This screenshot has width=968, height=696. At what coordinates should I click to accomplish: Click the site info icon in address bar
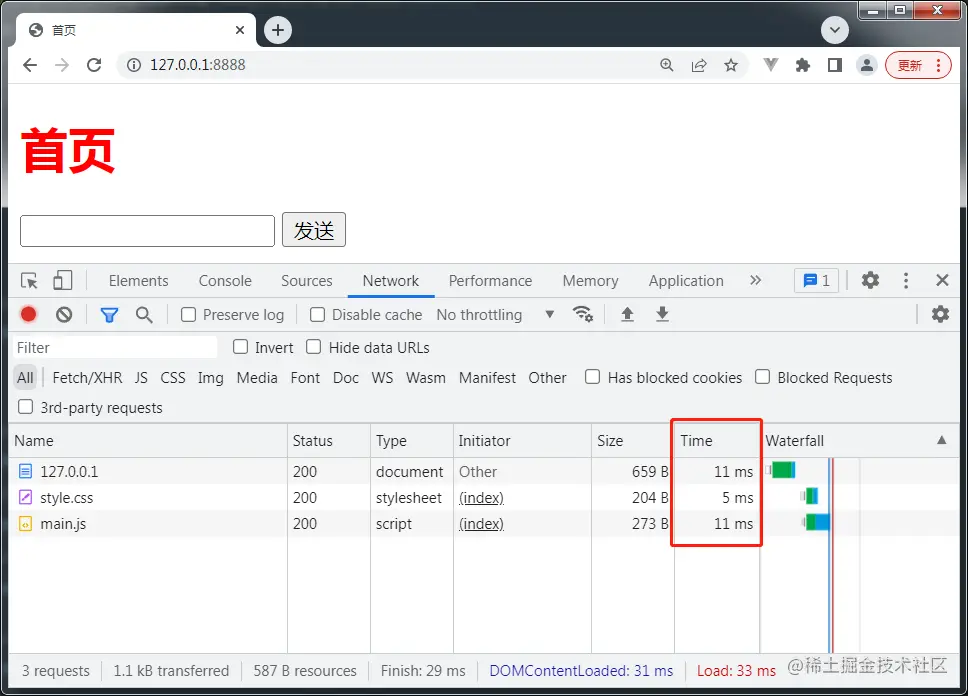[133, 65]
